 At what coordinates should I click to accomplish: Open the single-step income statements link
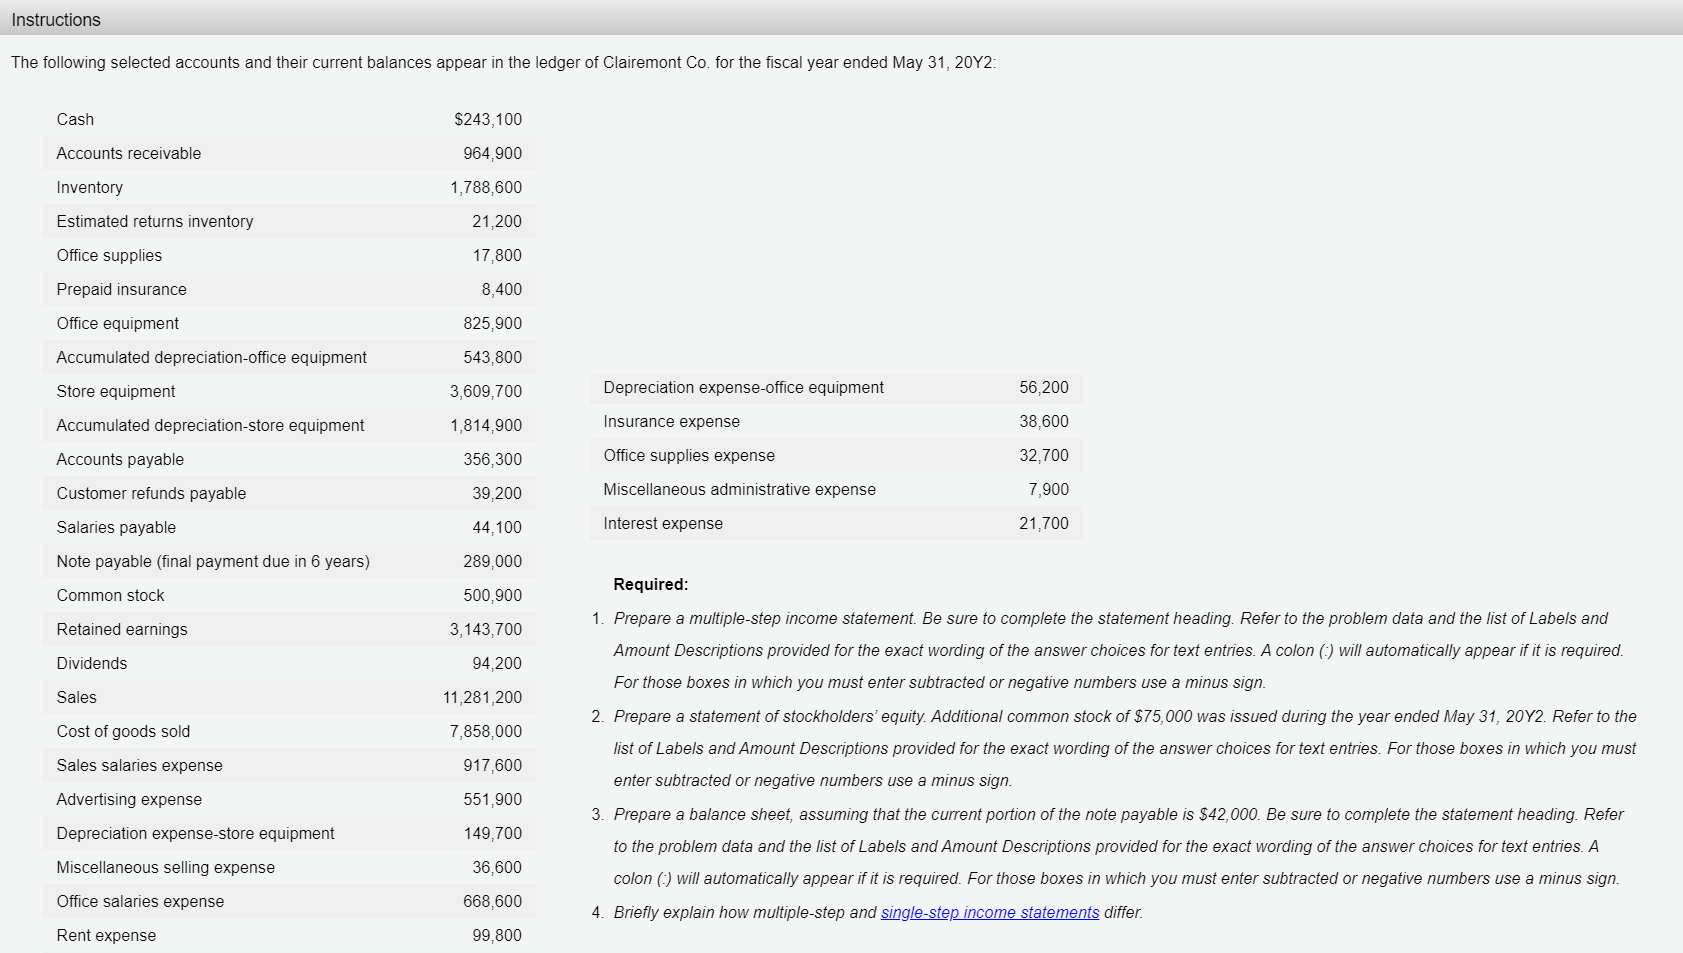click(988, 912)
